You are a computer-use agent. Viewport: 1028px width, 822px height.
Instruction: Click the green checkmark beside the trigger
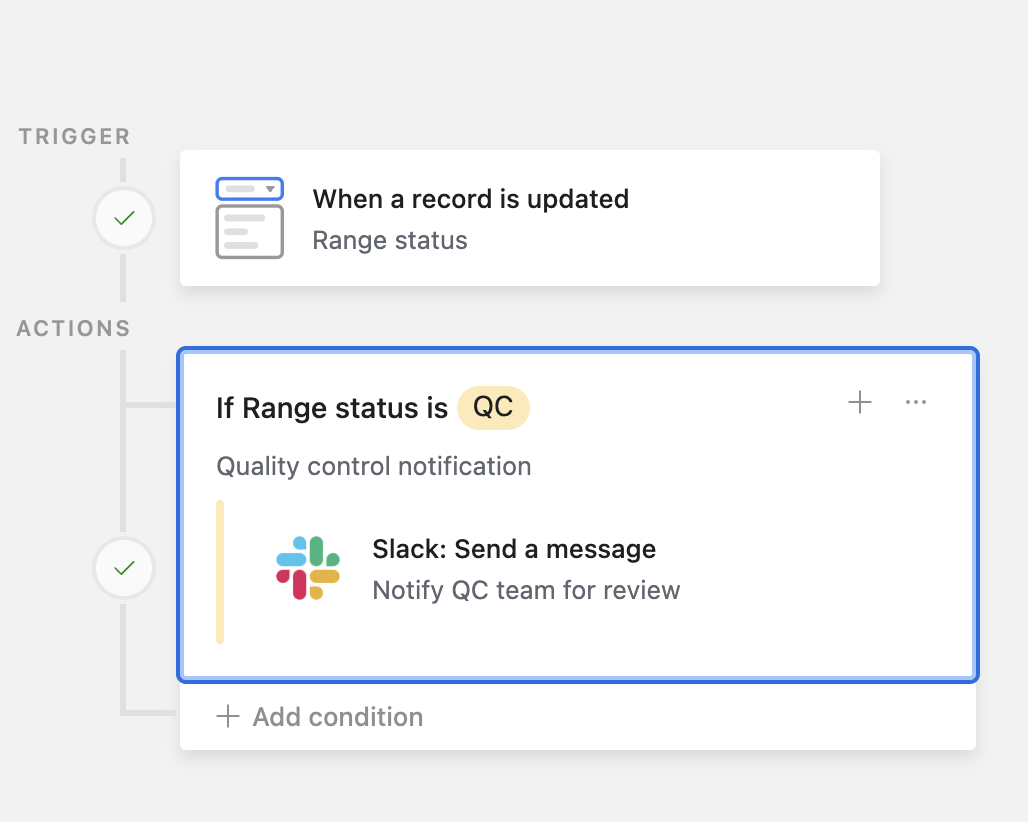click(x=124, y=218)
